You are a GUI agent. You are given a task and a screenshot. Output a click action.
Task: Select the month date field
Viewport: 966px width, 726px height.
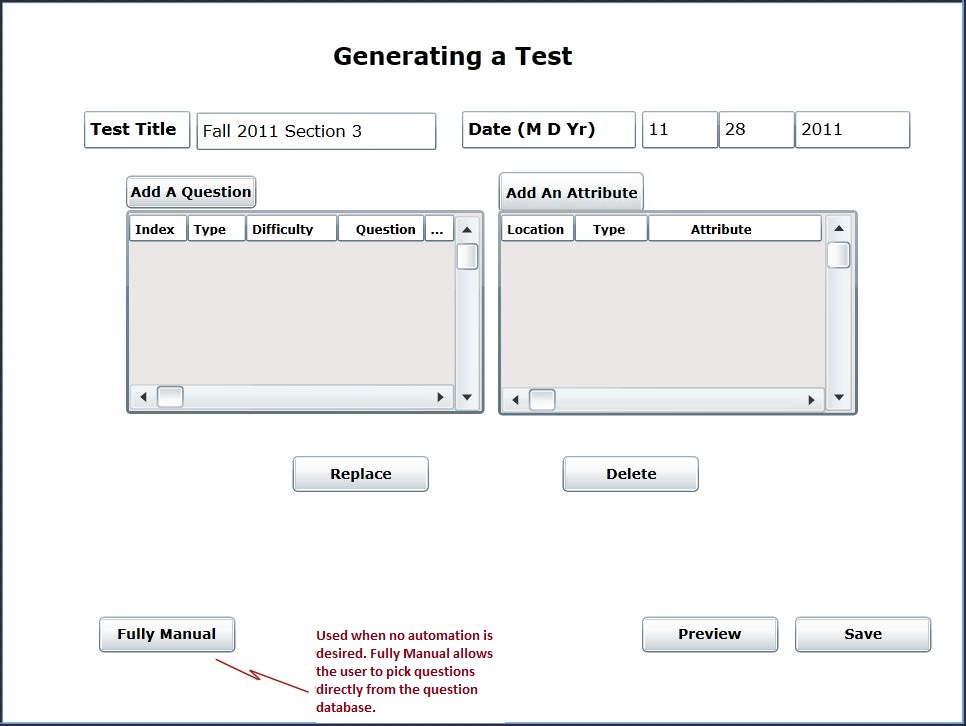pyautogui.click(x=679, y=130)
